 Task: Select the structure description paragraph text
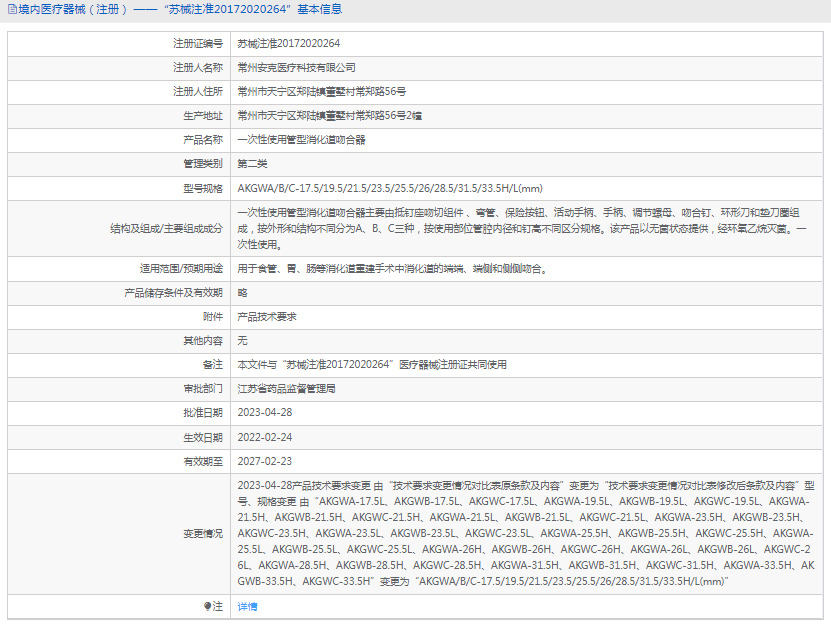coord(522,228)
